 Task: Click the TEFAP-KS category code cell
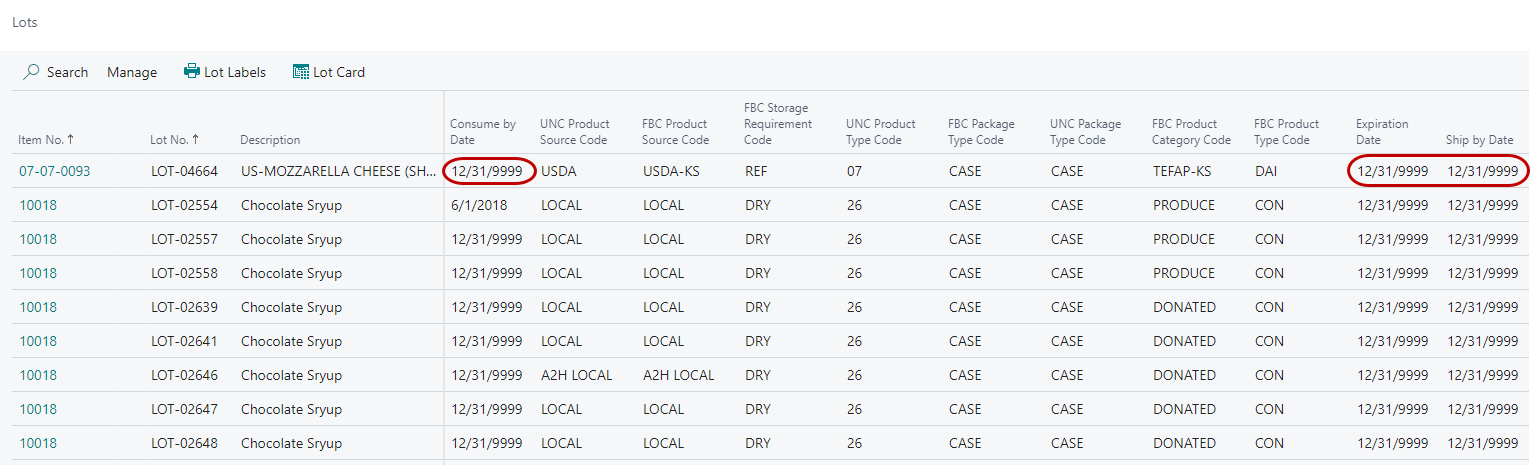pyautogui.click(x=1182, y=171)
